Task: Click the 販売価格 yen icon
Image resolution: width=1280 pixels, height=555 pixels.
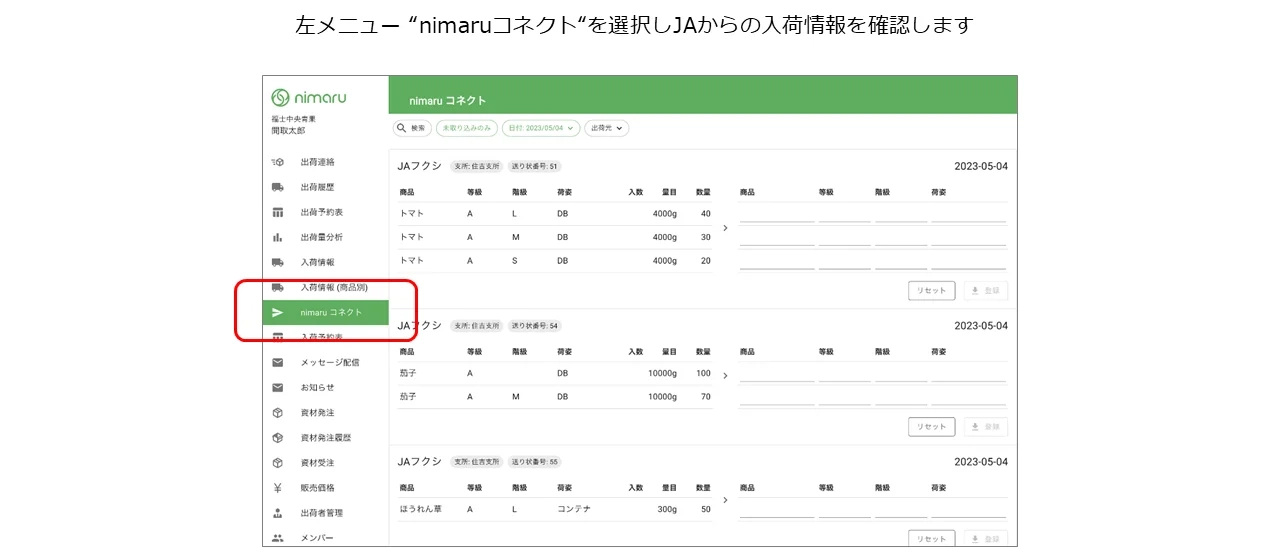Action: (278, 488)
